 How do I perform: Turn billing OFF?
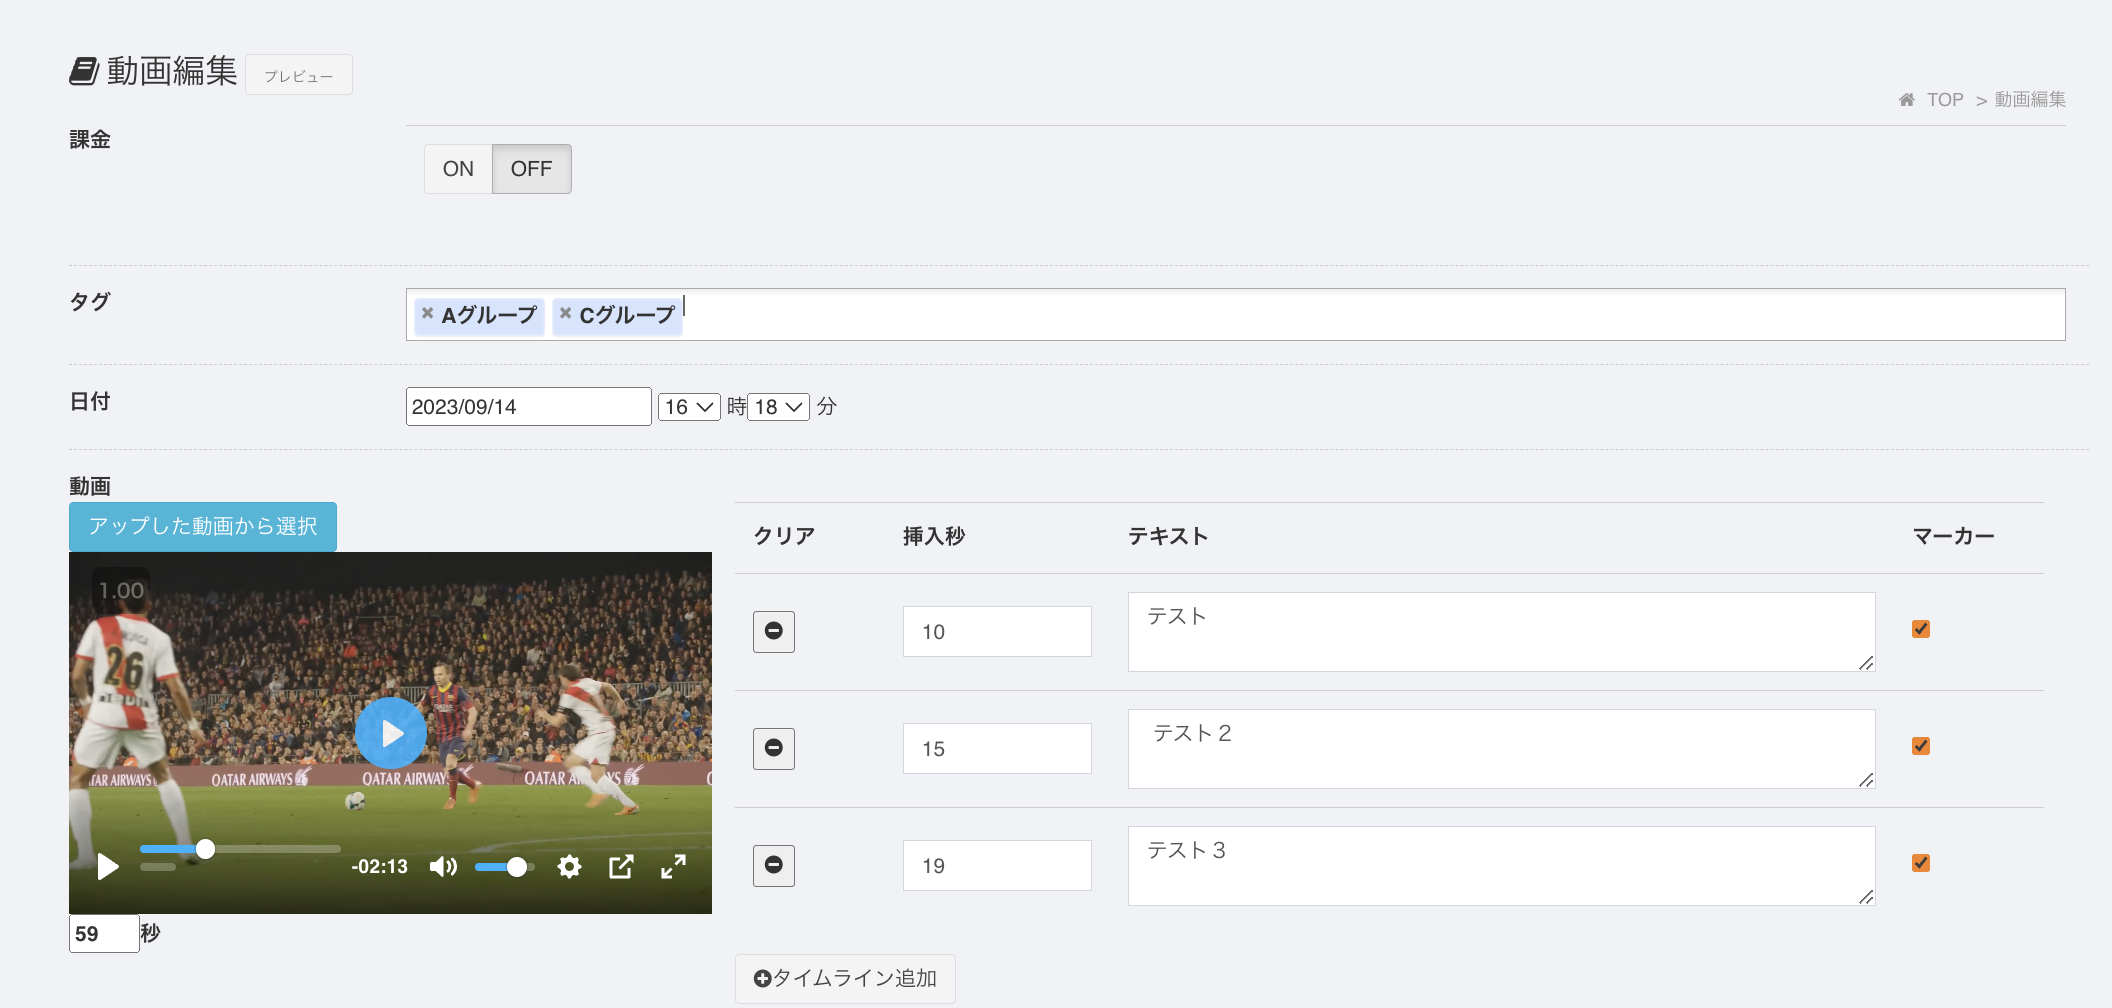click(531, 169)
